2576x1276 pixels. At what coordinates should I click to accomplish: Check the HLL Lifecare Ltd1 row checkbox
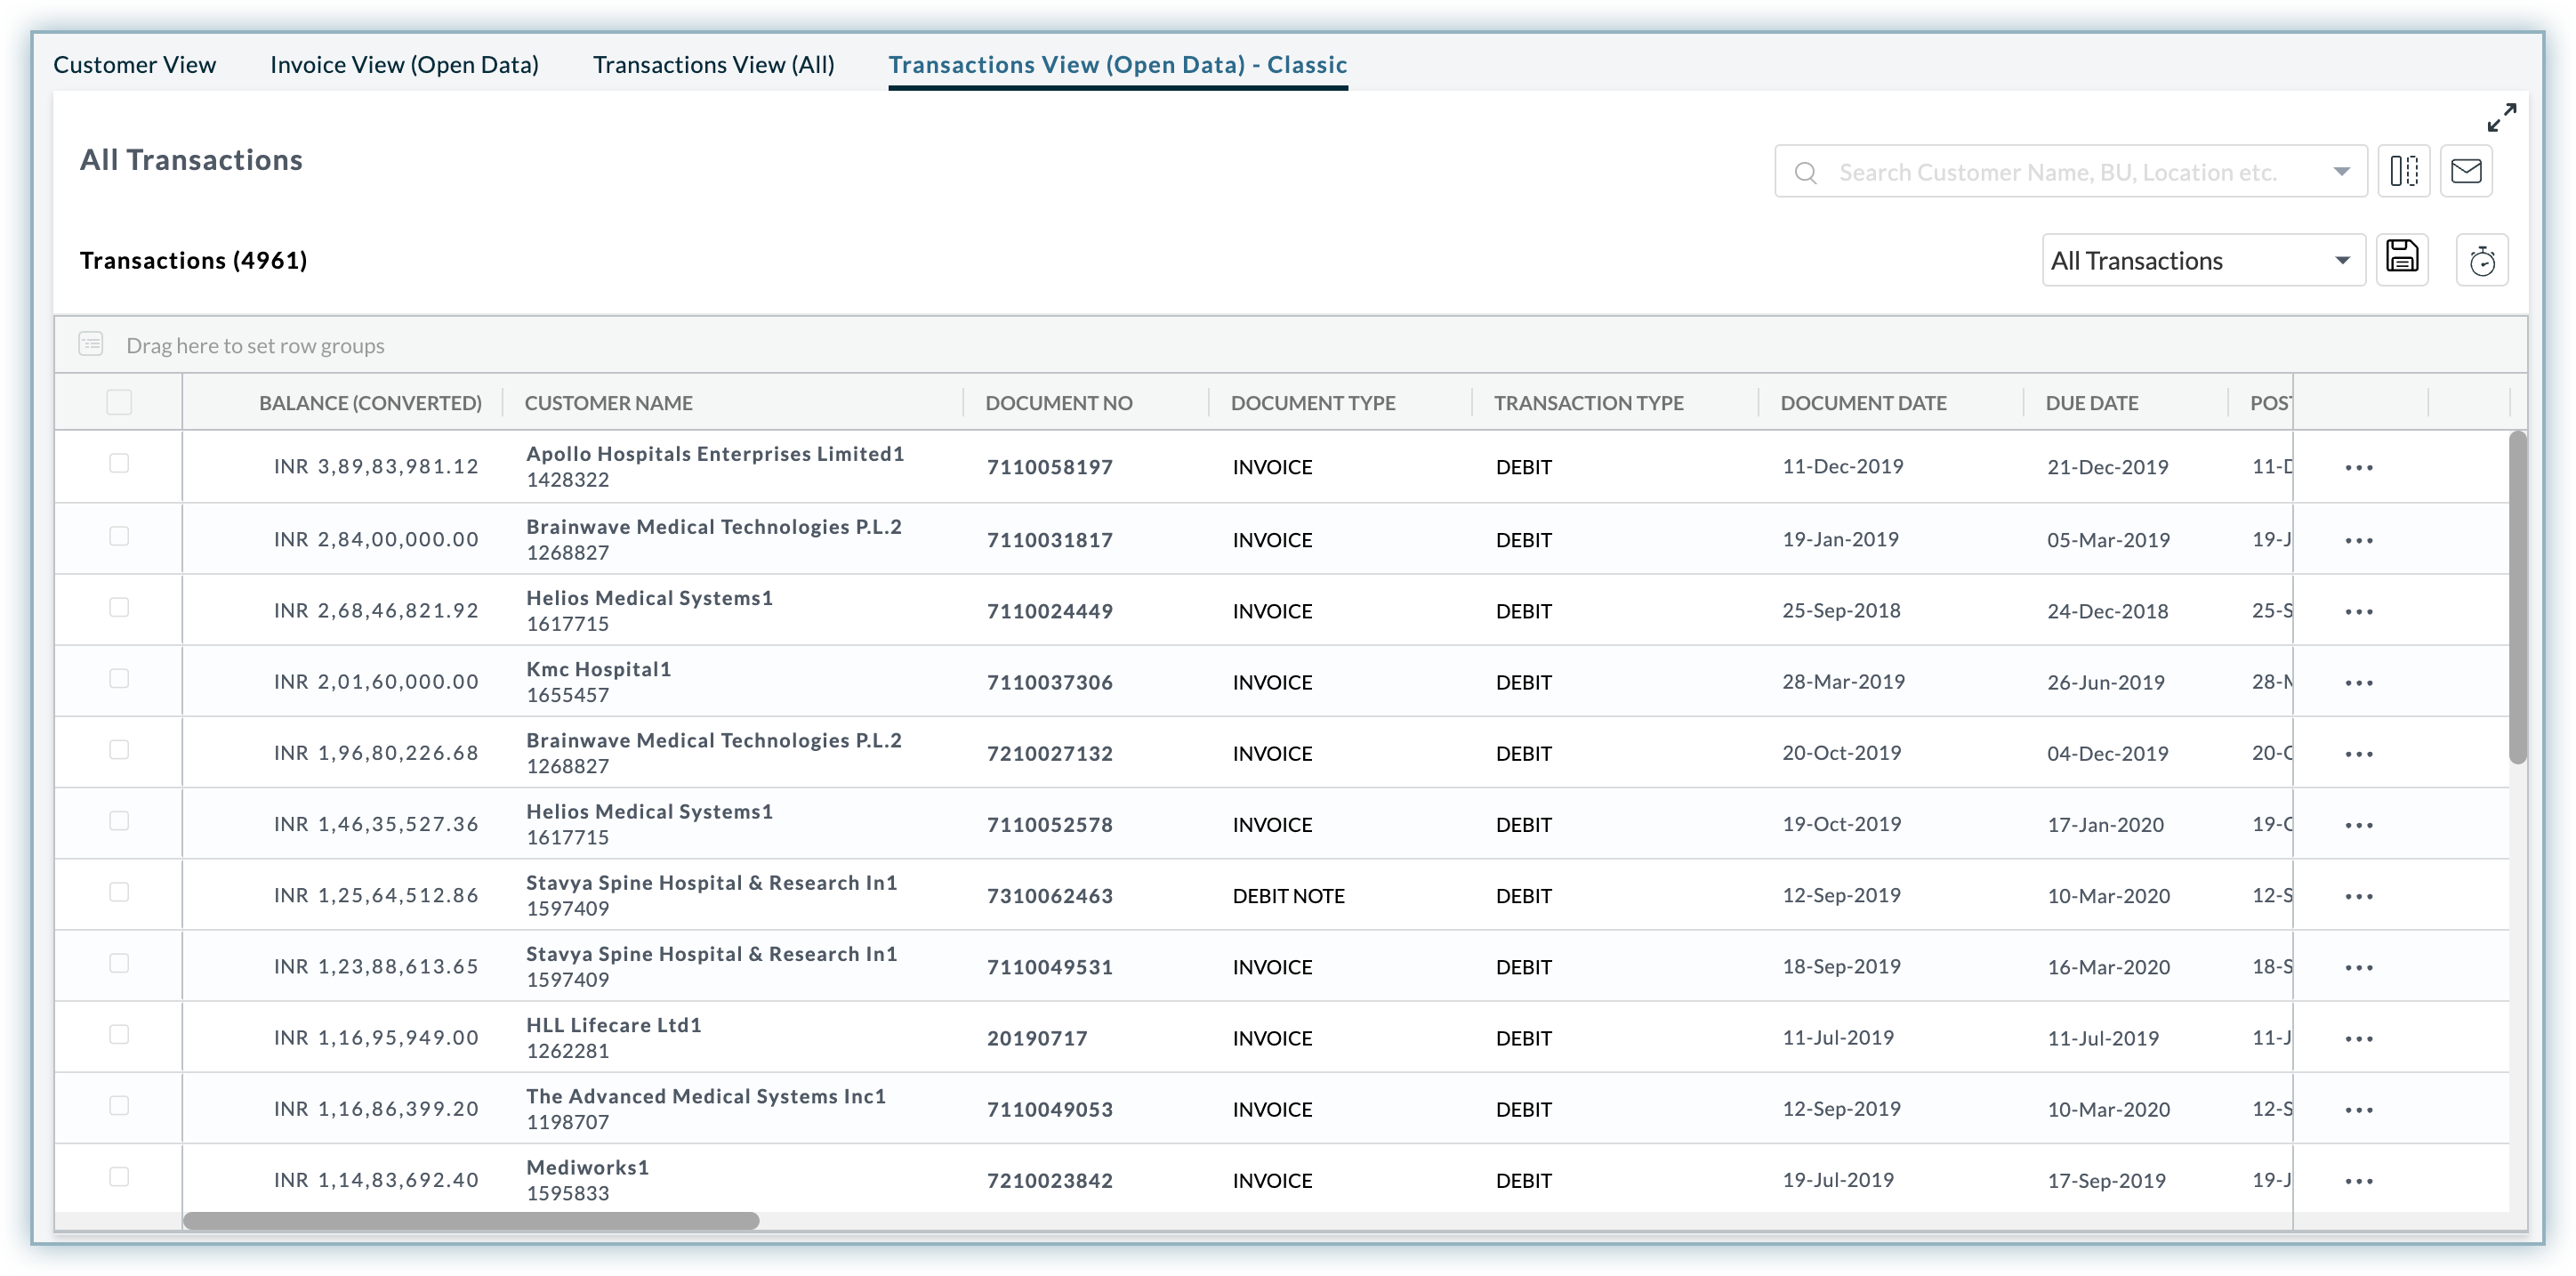point(119,1034)
